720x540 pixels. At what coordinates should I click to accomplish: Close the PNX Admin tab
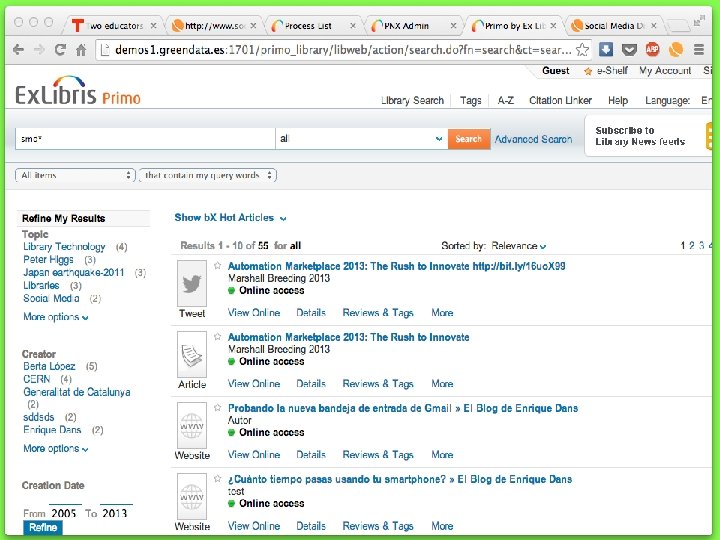pos(453,26)
